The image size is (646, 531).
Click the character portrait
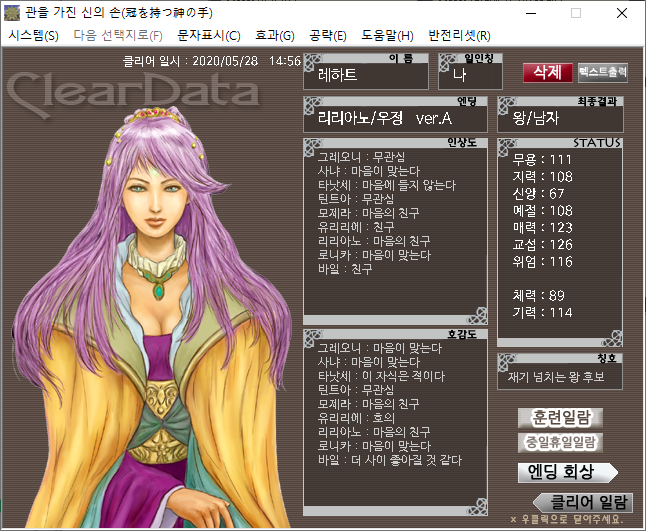click(152, 317)
